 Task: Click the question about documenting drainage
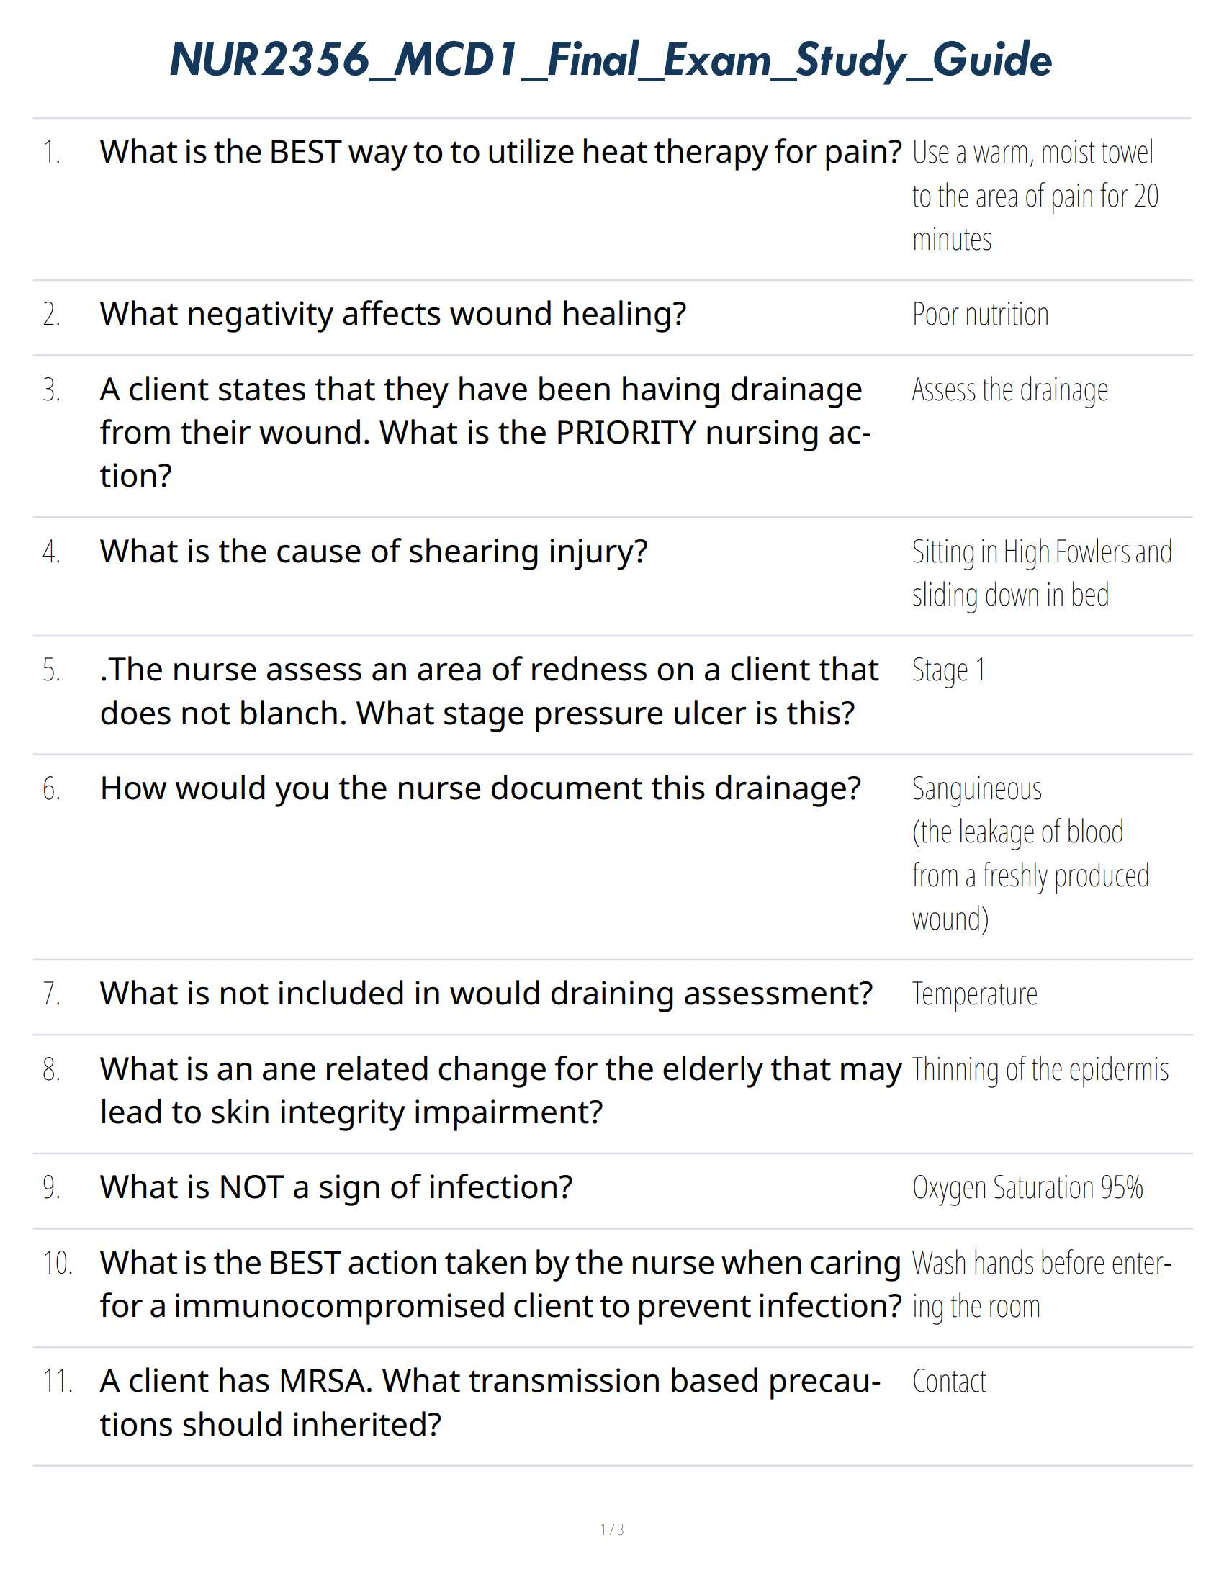(480, 788)
